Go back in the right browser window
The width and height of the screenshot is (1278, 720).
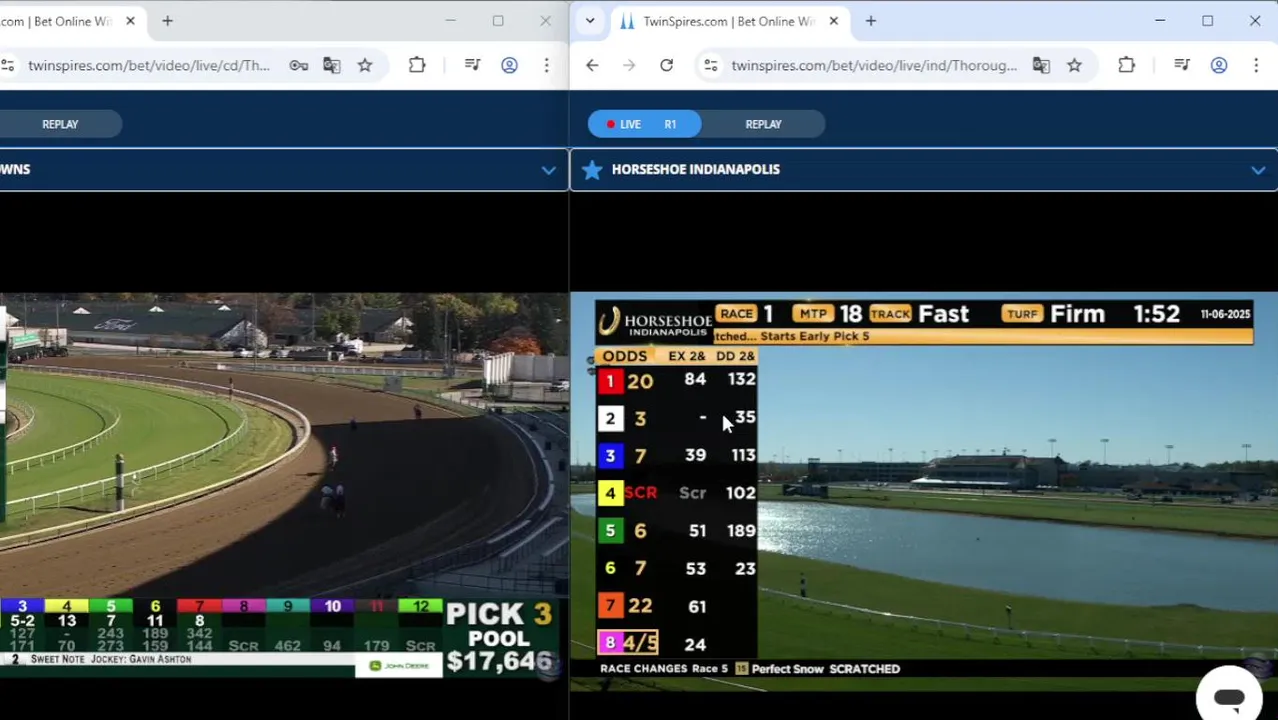point(592,65)
